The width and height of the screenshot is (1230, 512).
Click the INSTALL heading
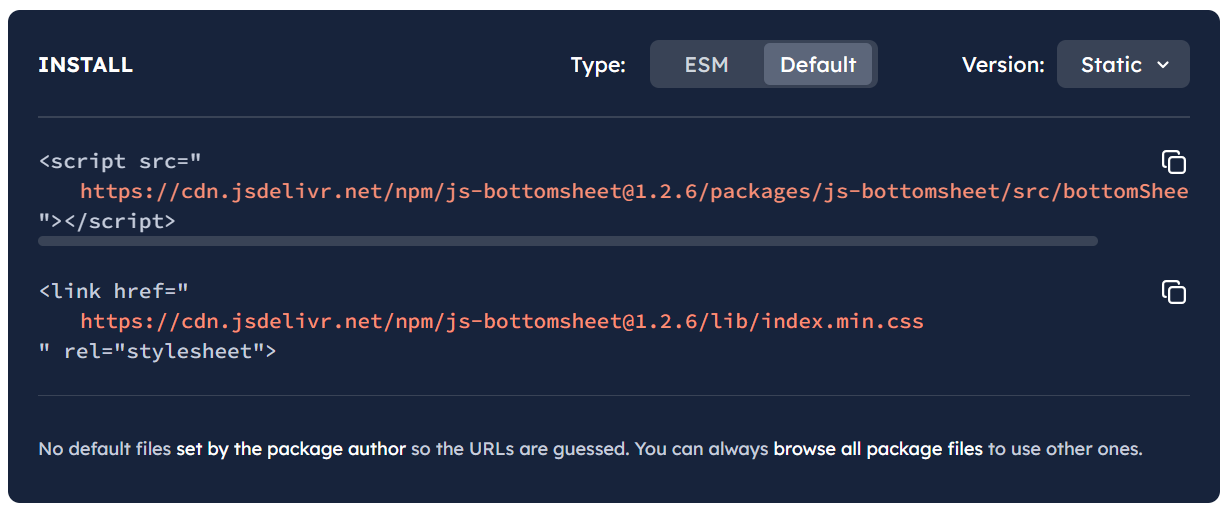[85, 65]
